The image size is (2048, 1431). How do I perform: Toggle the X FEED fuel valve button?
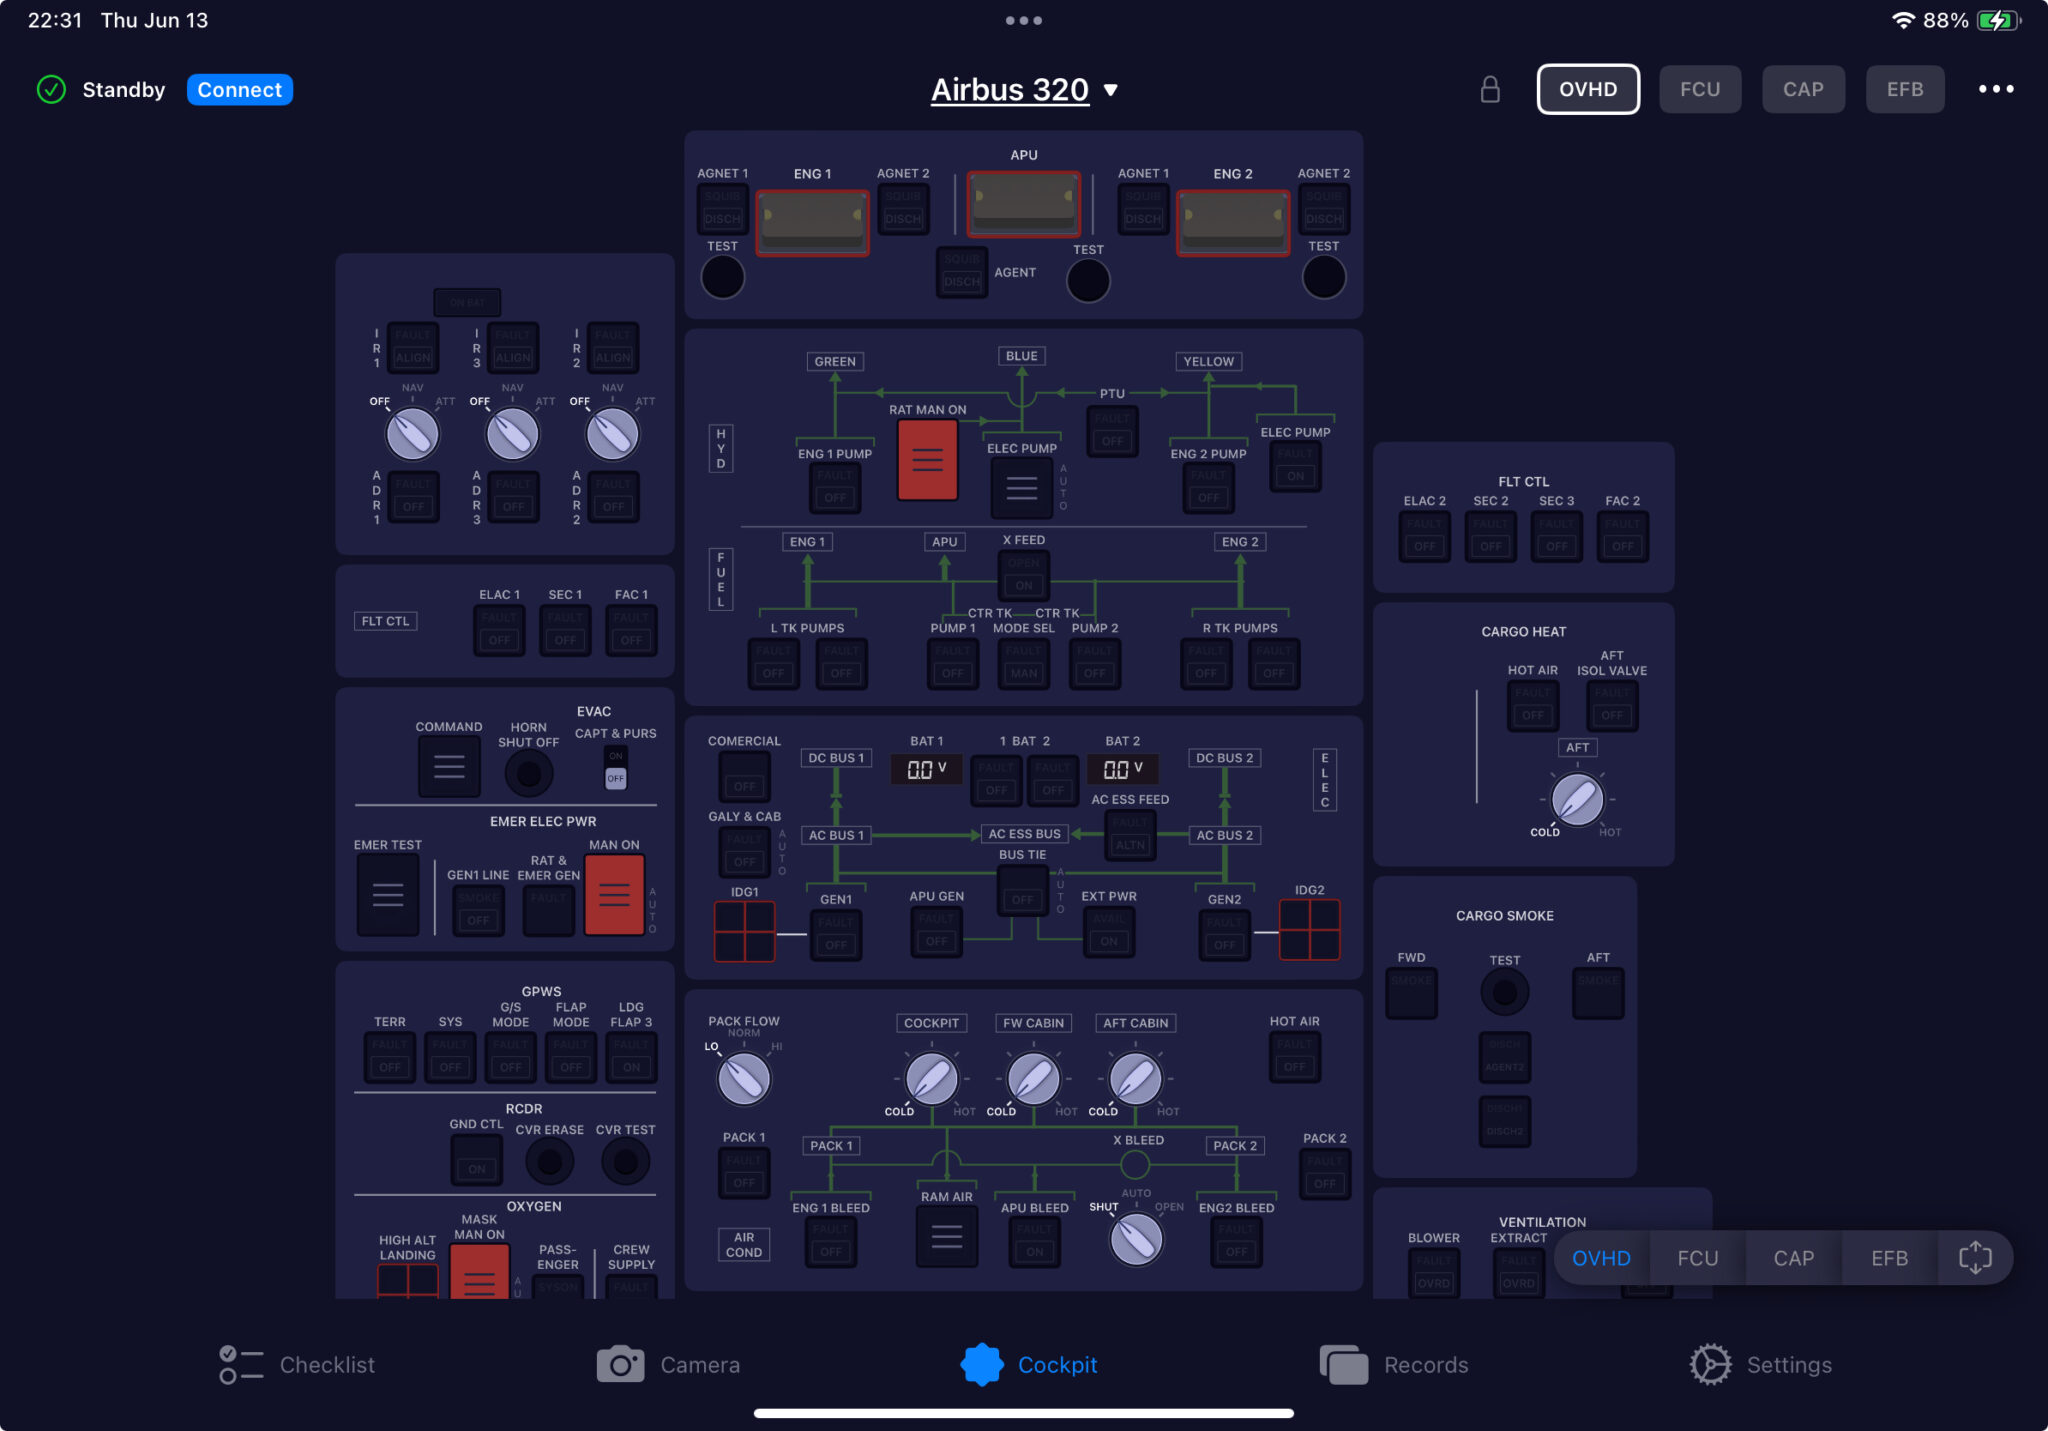pyautogui.click(x=1023, y=574)
